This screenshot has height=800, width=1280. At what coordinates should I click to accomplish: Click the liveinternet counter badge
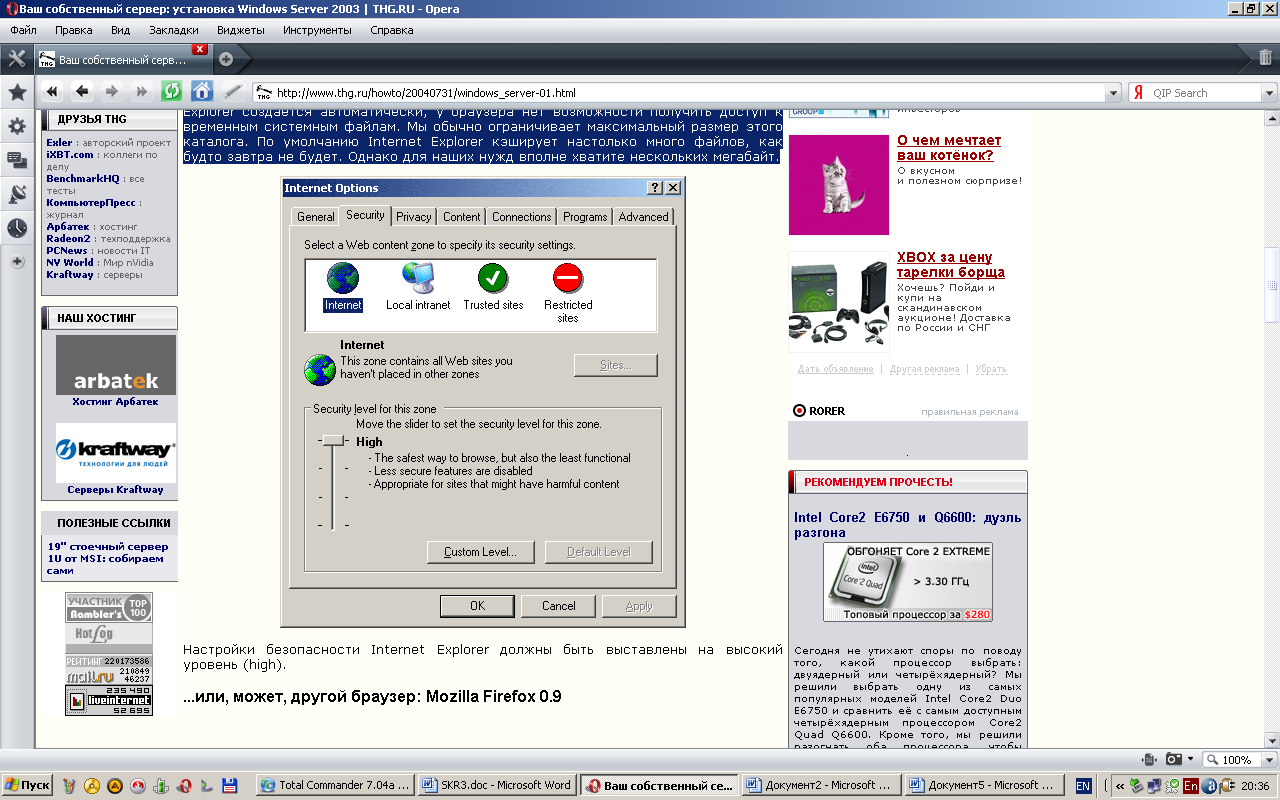click(109, 700)
